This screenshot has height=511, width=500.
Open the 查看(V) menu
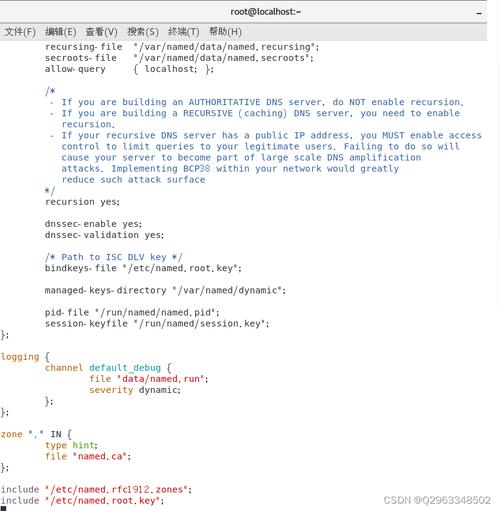(x=102, y=32)
